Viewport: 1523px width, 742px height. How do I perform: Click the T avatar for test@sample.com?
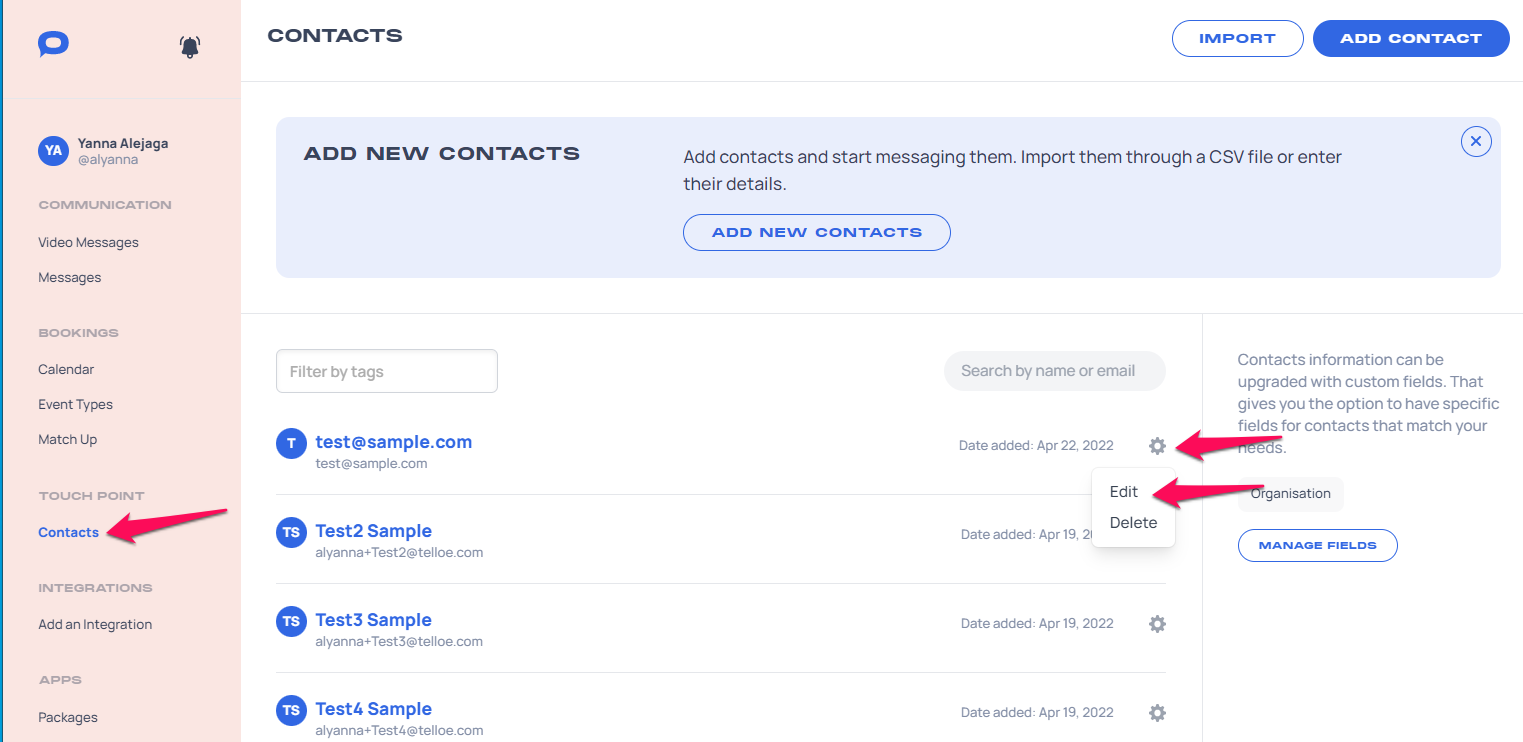[x=291, y=444]
